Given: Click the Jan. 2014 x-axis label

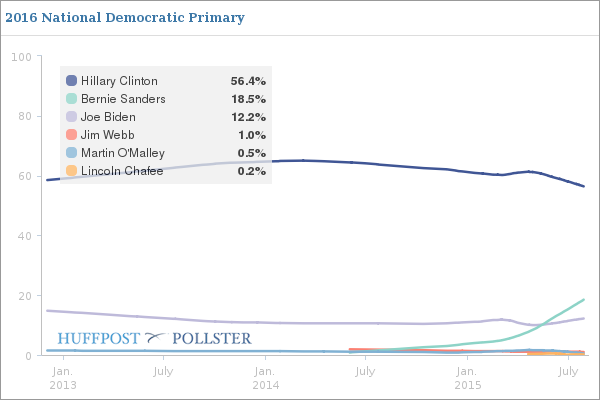Looking at the screenshot, I should (x=266, y=378).
